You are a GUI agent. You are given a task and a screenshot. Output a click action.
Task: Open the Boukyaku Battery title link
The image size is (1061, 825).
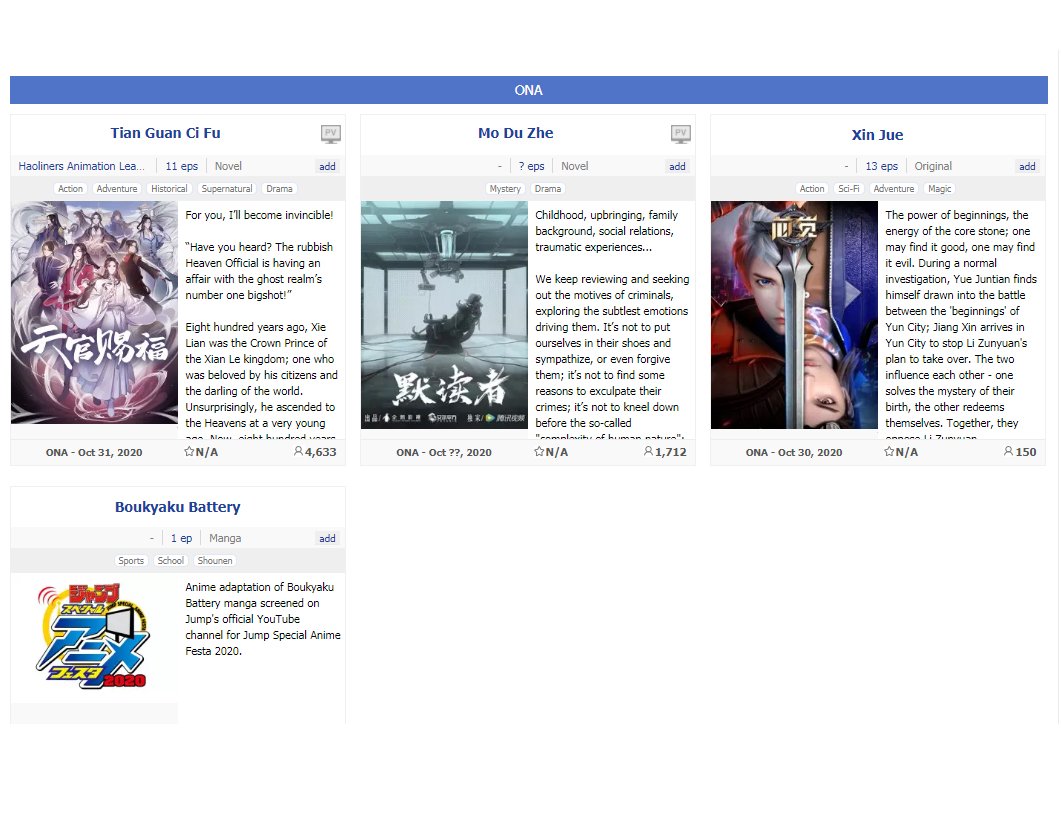(177, 507)
